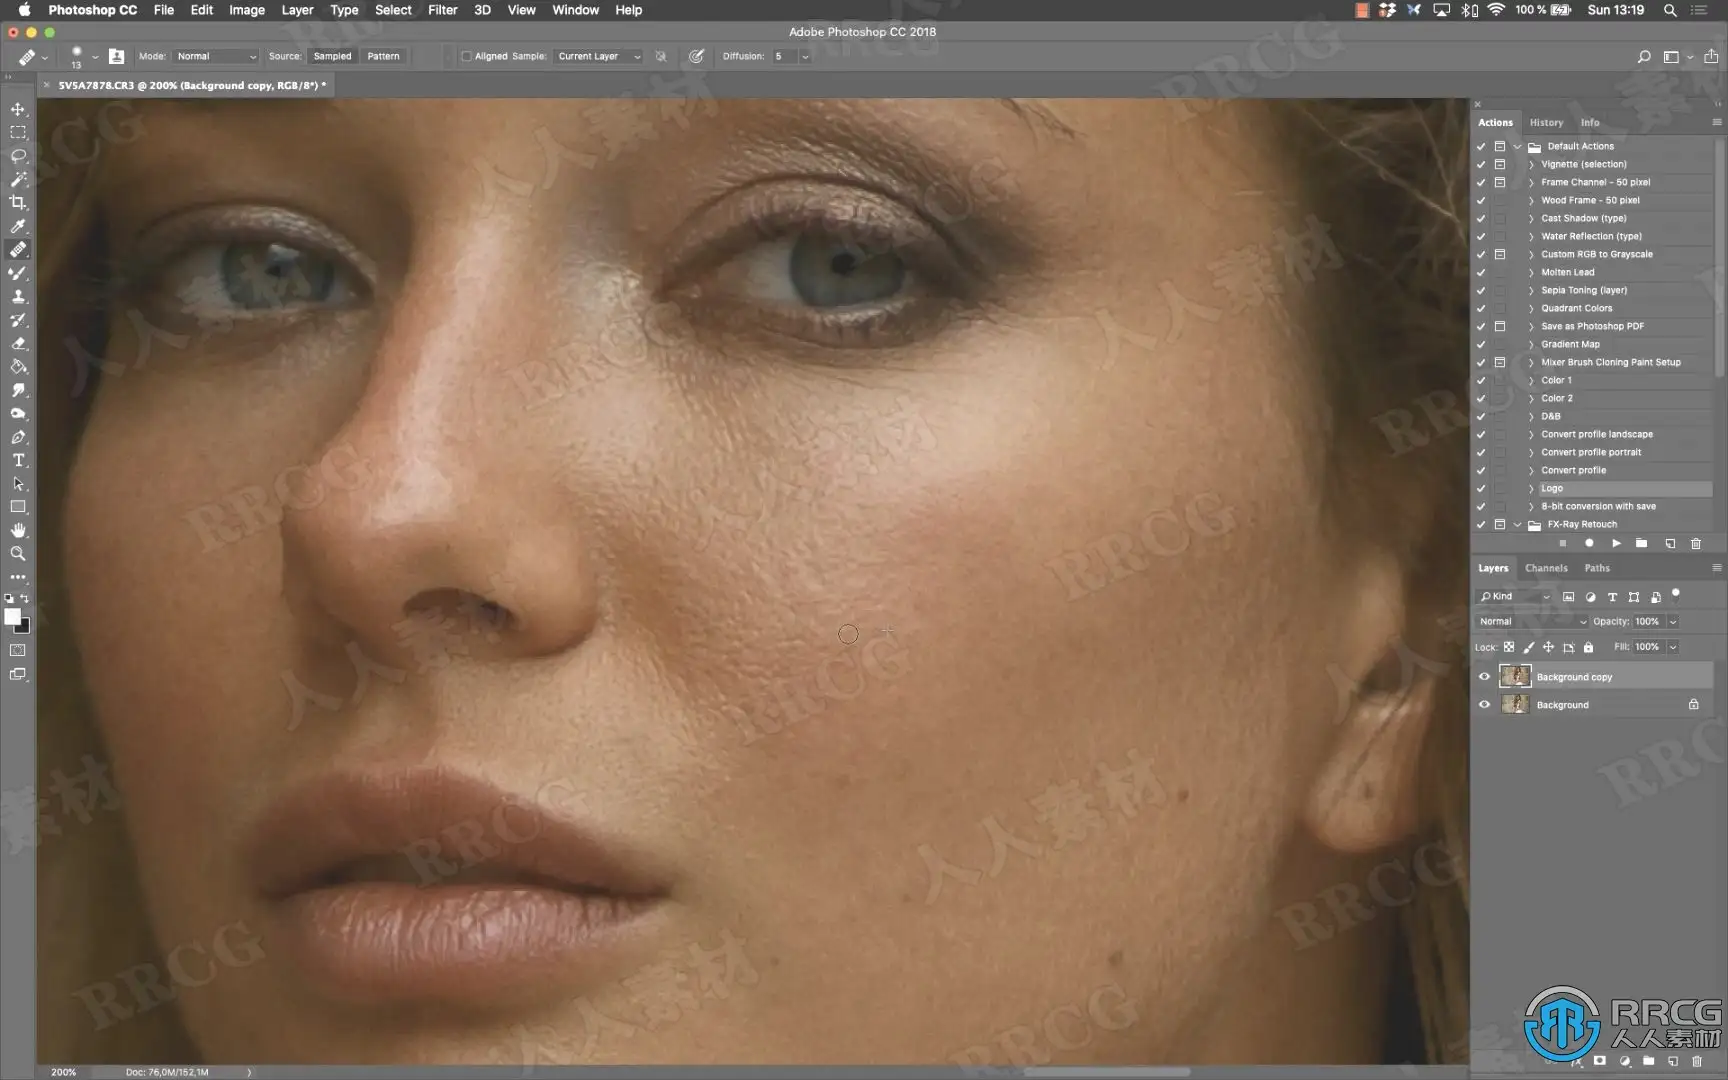Select the Background copy layer thumbnail

1515,677
